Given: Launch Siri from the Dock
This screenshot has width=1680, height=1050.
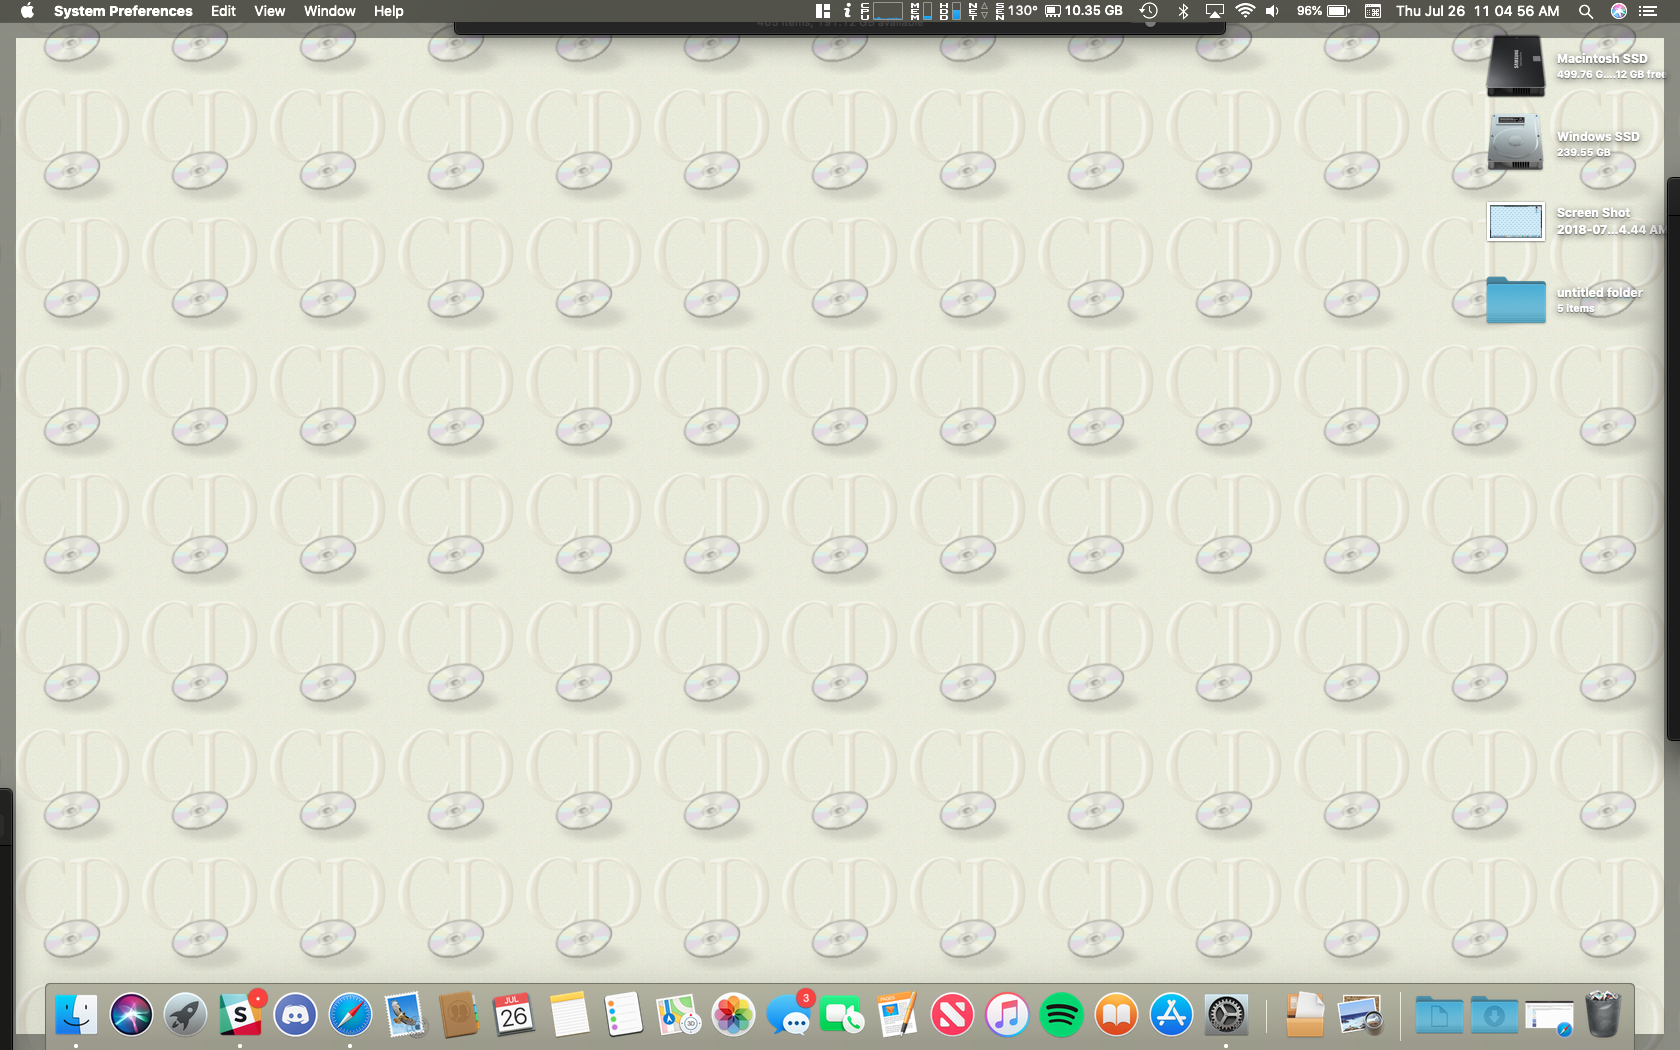Looking at the screenshot, I should 131,1015.
